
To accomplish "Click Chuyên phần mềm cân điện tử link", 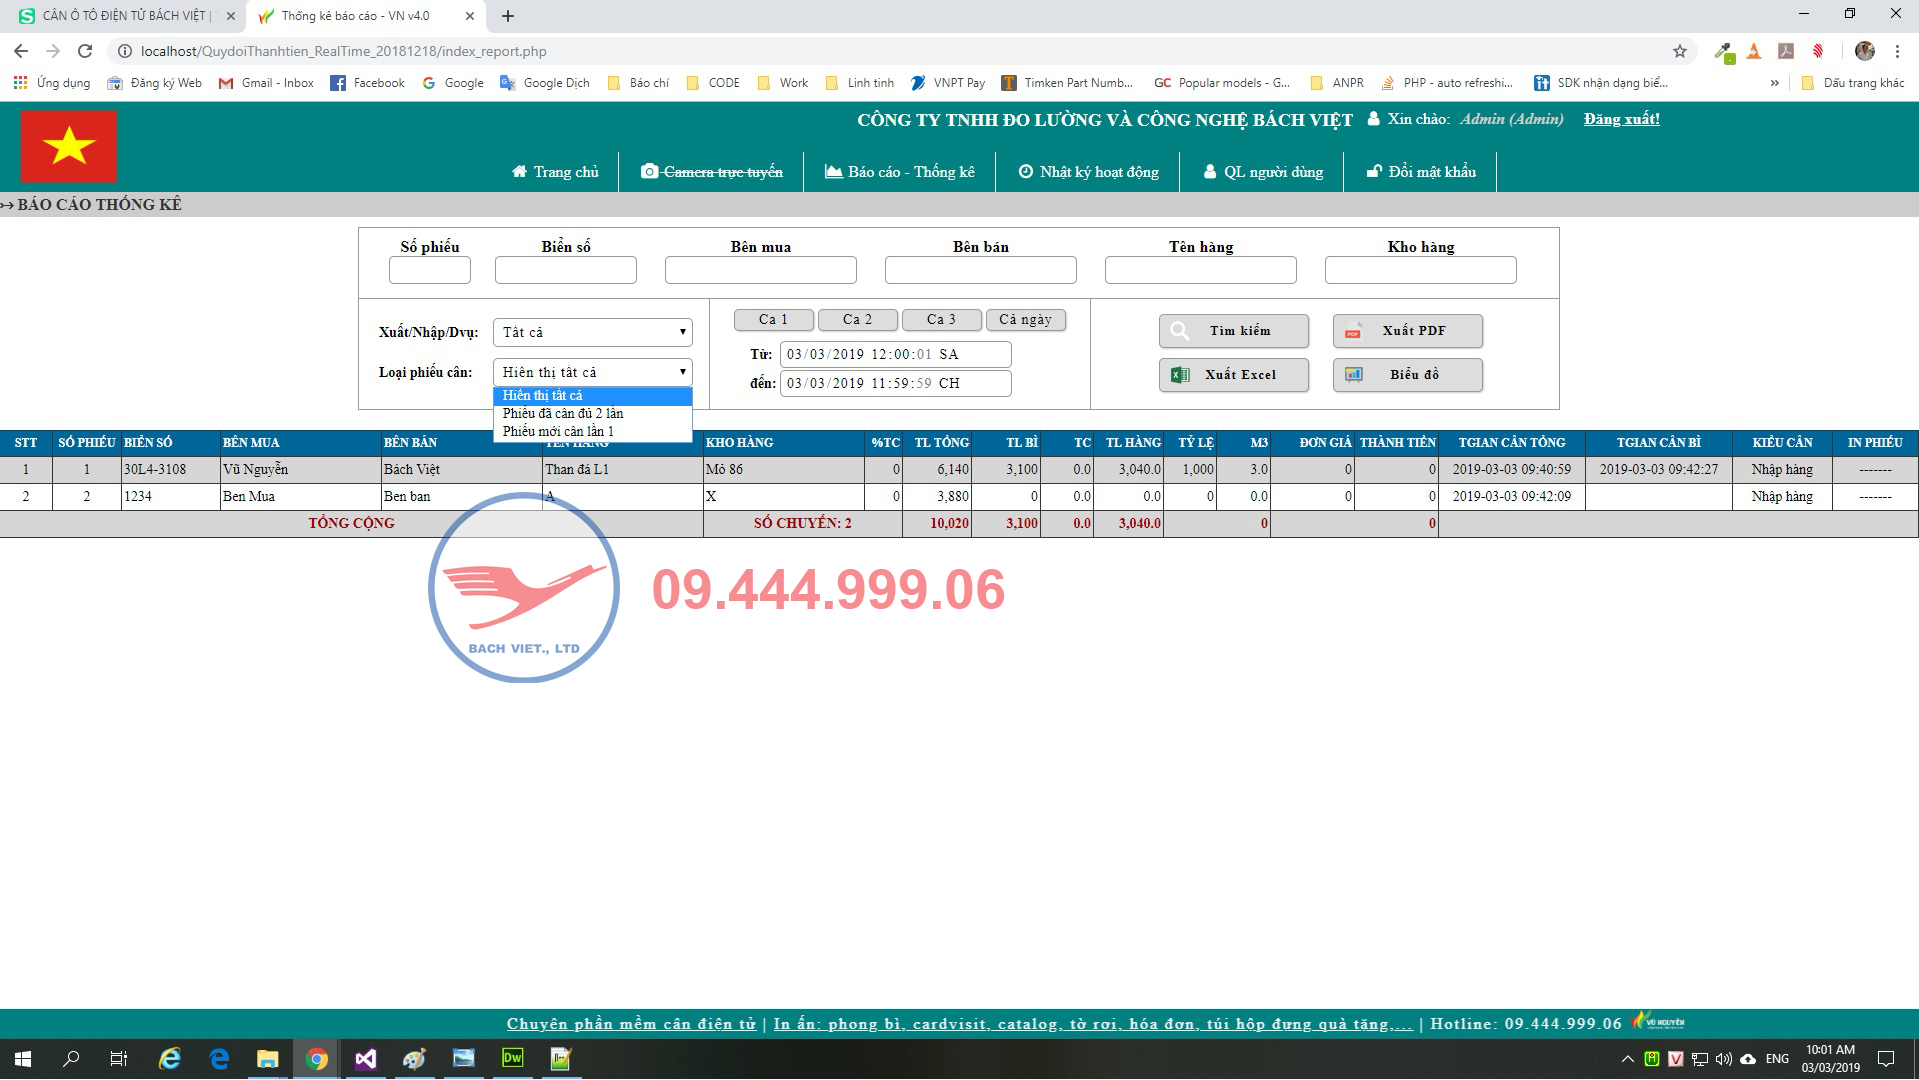I will [631, 1024].
